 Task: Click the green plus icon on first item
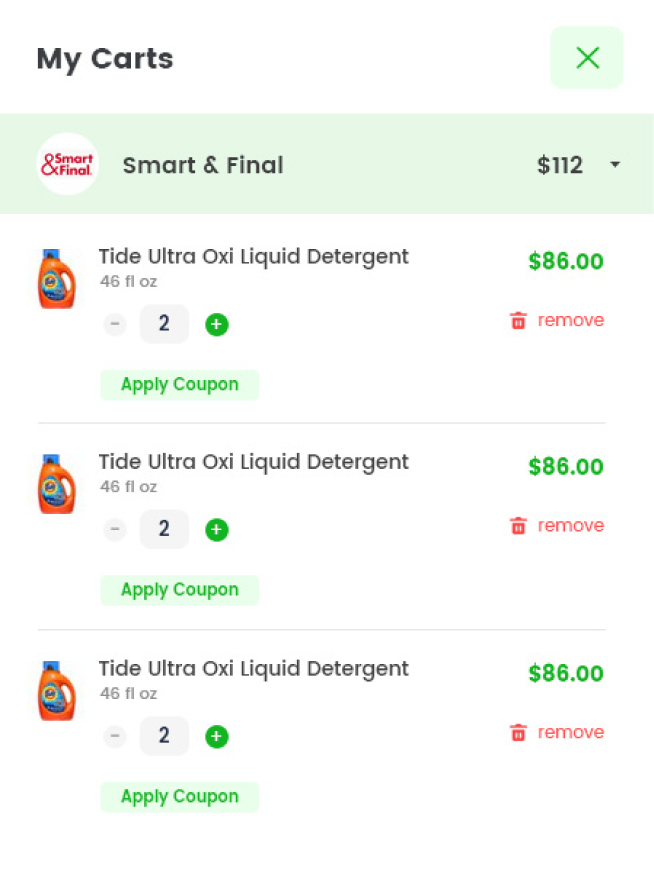[217, 324]
